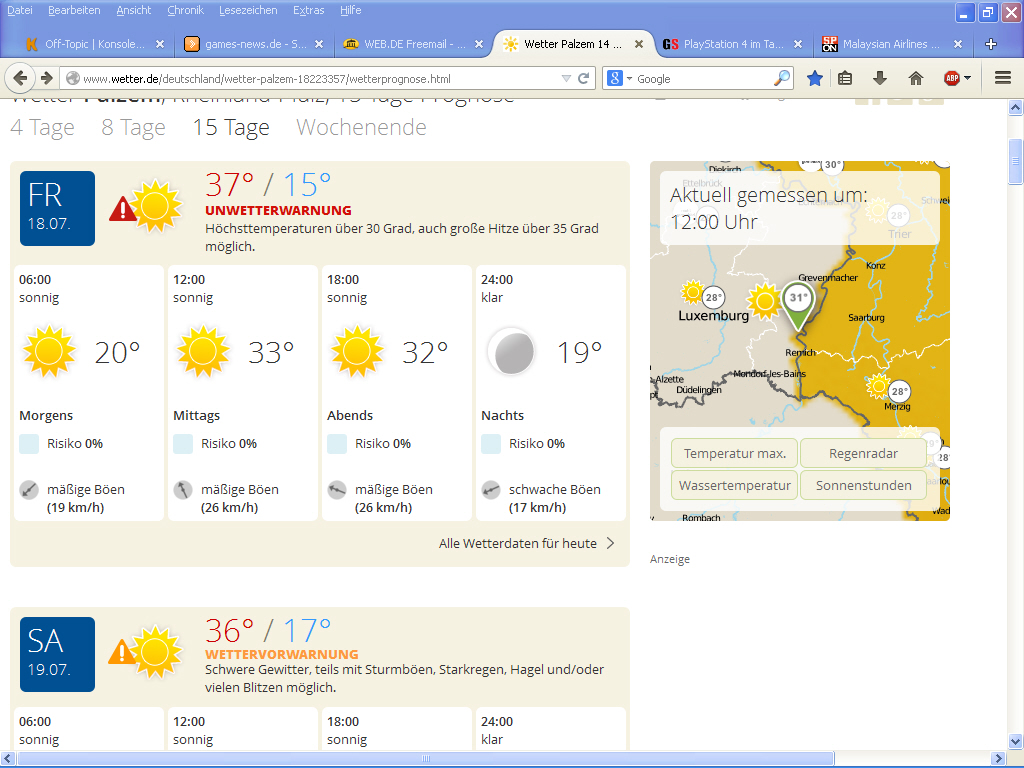Viewport: 1024px width, 768px height.
Task: Open the search engine selector dropdown
Action: pyautogui.click(x=620, y=78)
